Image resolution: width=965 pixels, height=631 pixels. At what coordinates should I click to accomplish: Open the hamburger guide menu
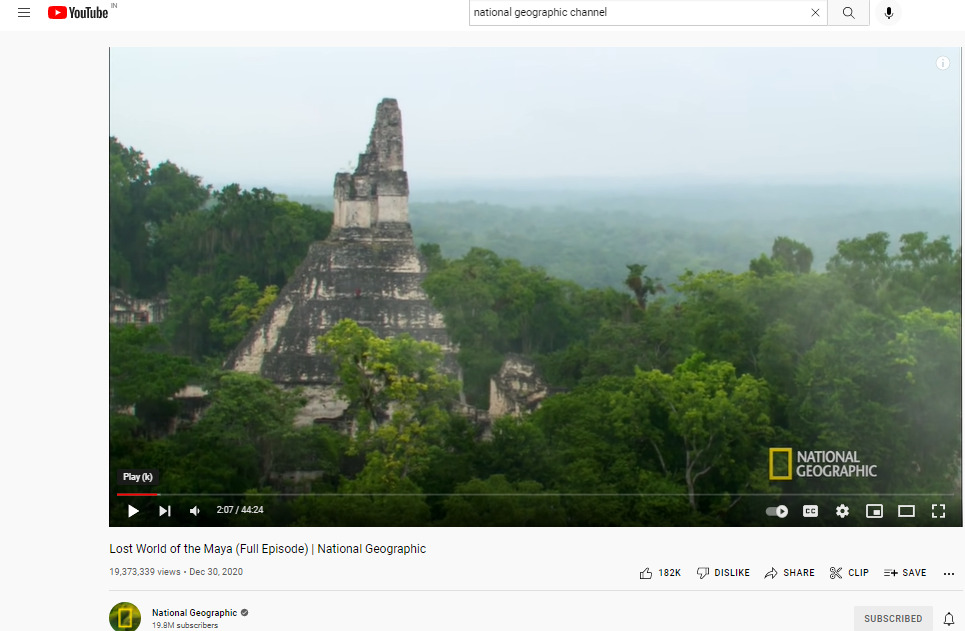(x=24, y=12)
